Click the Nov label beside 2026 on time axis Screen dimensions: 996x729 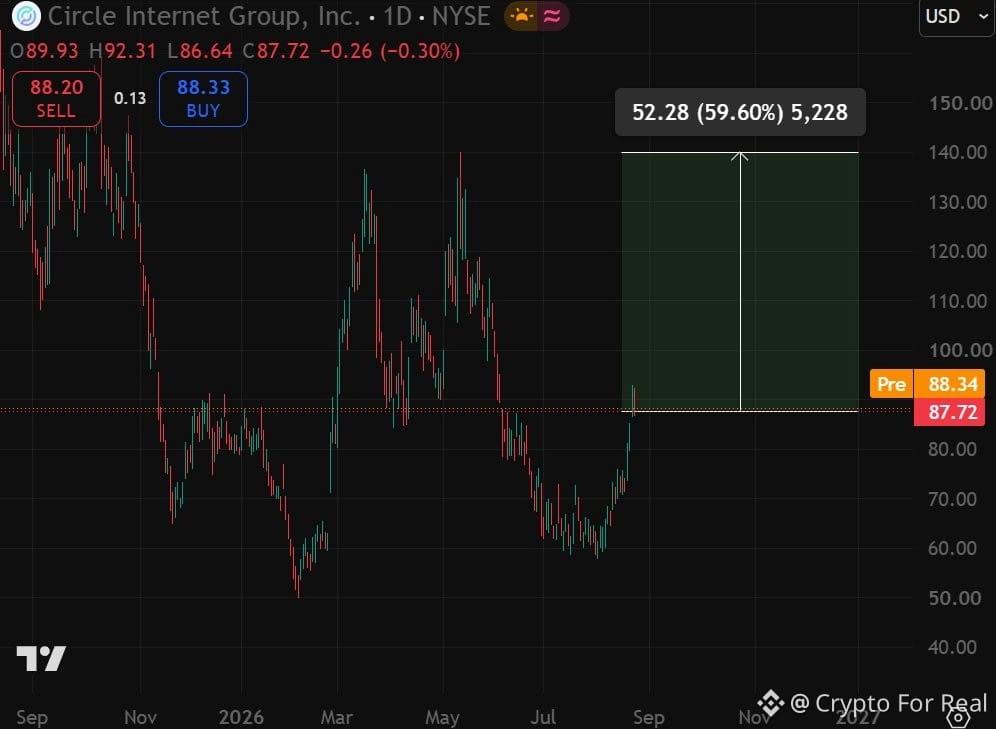[140, 718]
